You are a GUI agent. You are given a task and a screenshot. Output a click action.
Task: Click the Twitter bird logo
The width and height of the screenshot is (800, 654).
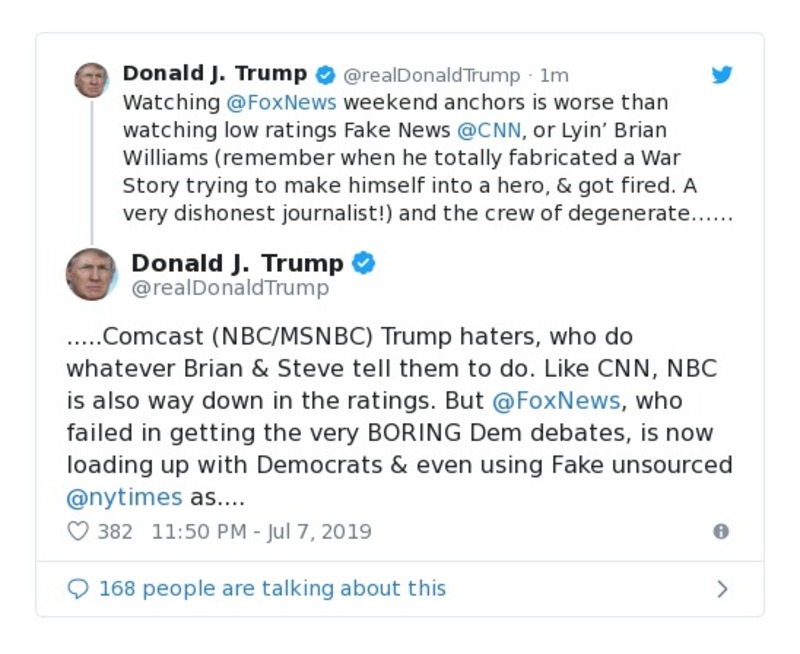pos(722,74)
